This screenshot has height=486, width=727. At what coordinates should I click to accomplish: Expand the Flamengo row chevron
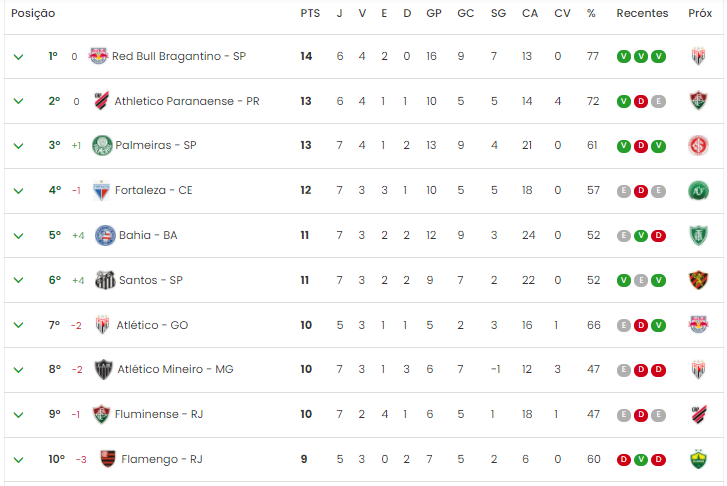19,460
